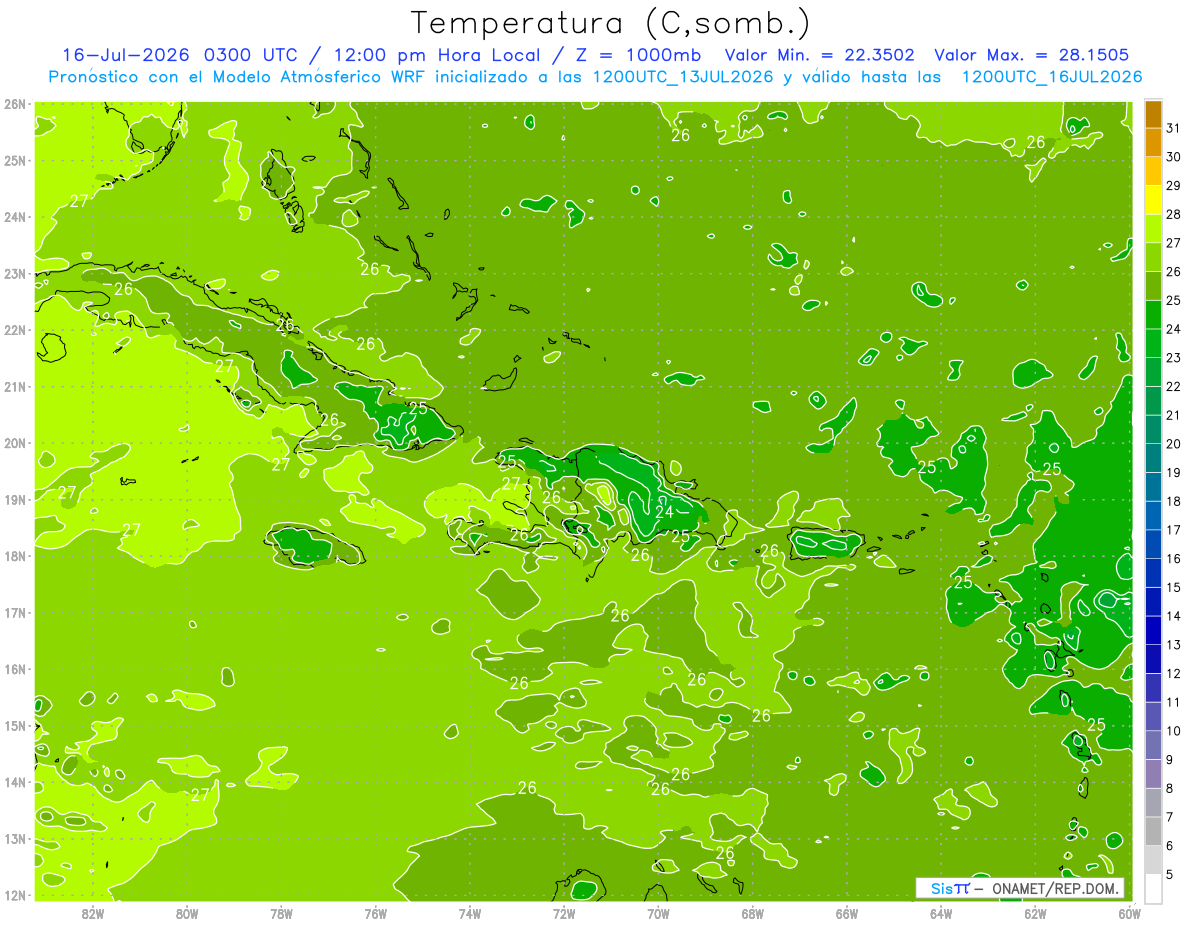
Task: Click the latitude axis label 23N
Action: (14, 273)
